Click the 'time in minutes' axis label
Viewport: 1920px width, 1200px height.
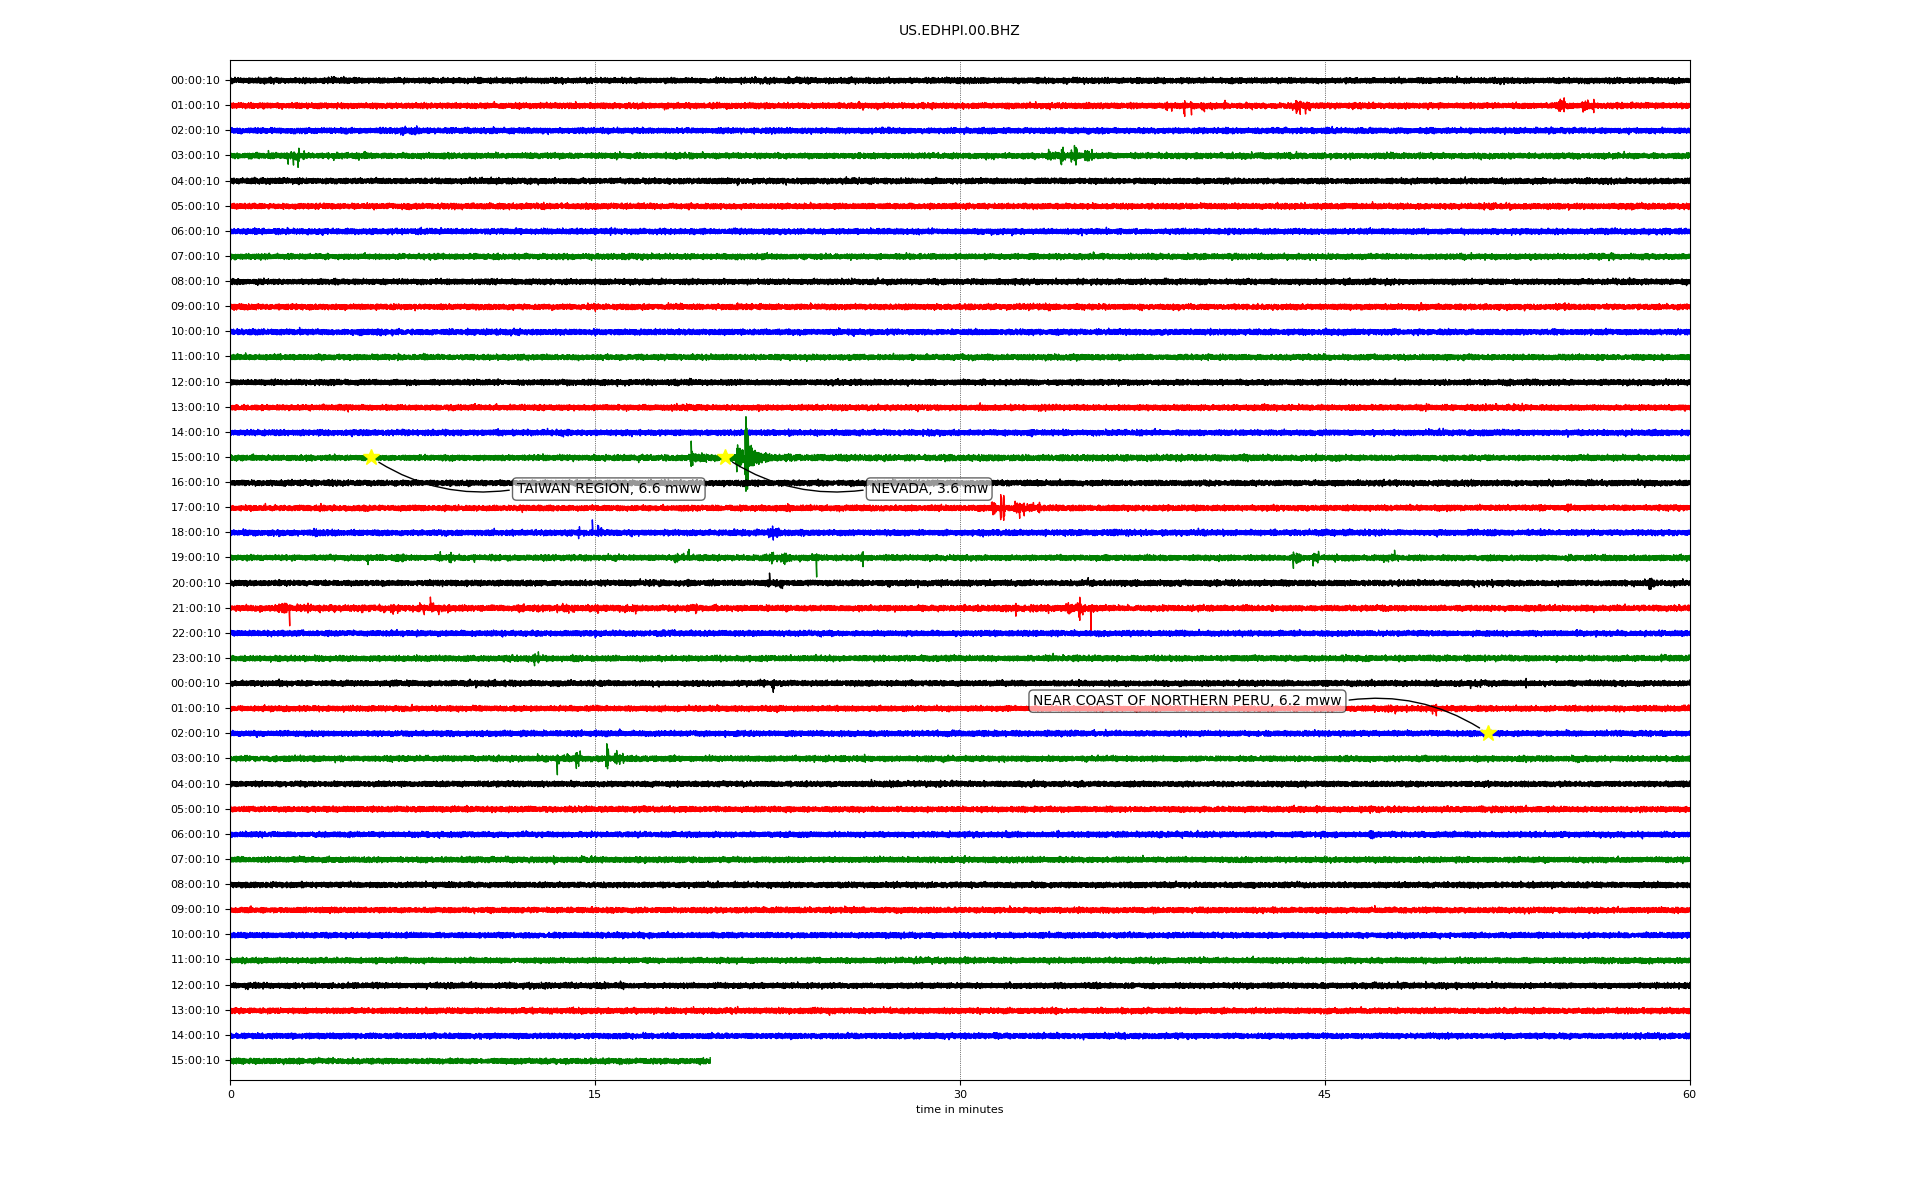(959, 1110)
